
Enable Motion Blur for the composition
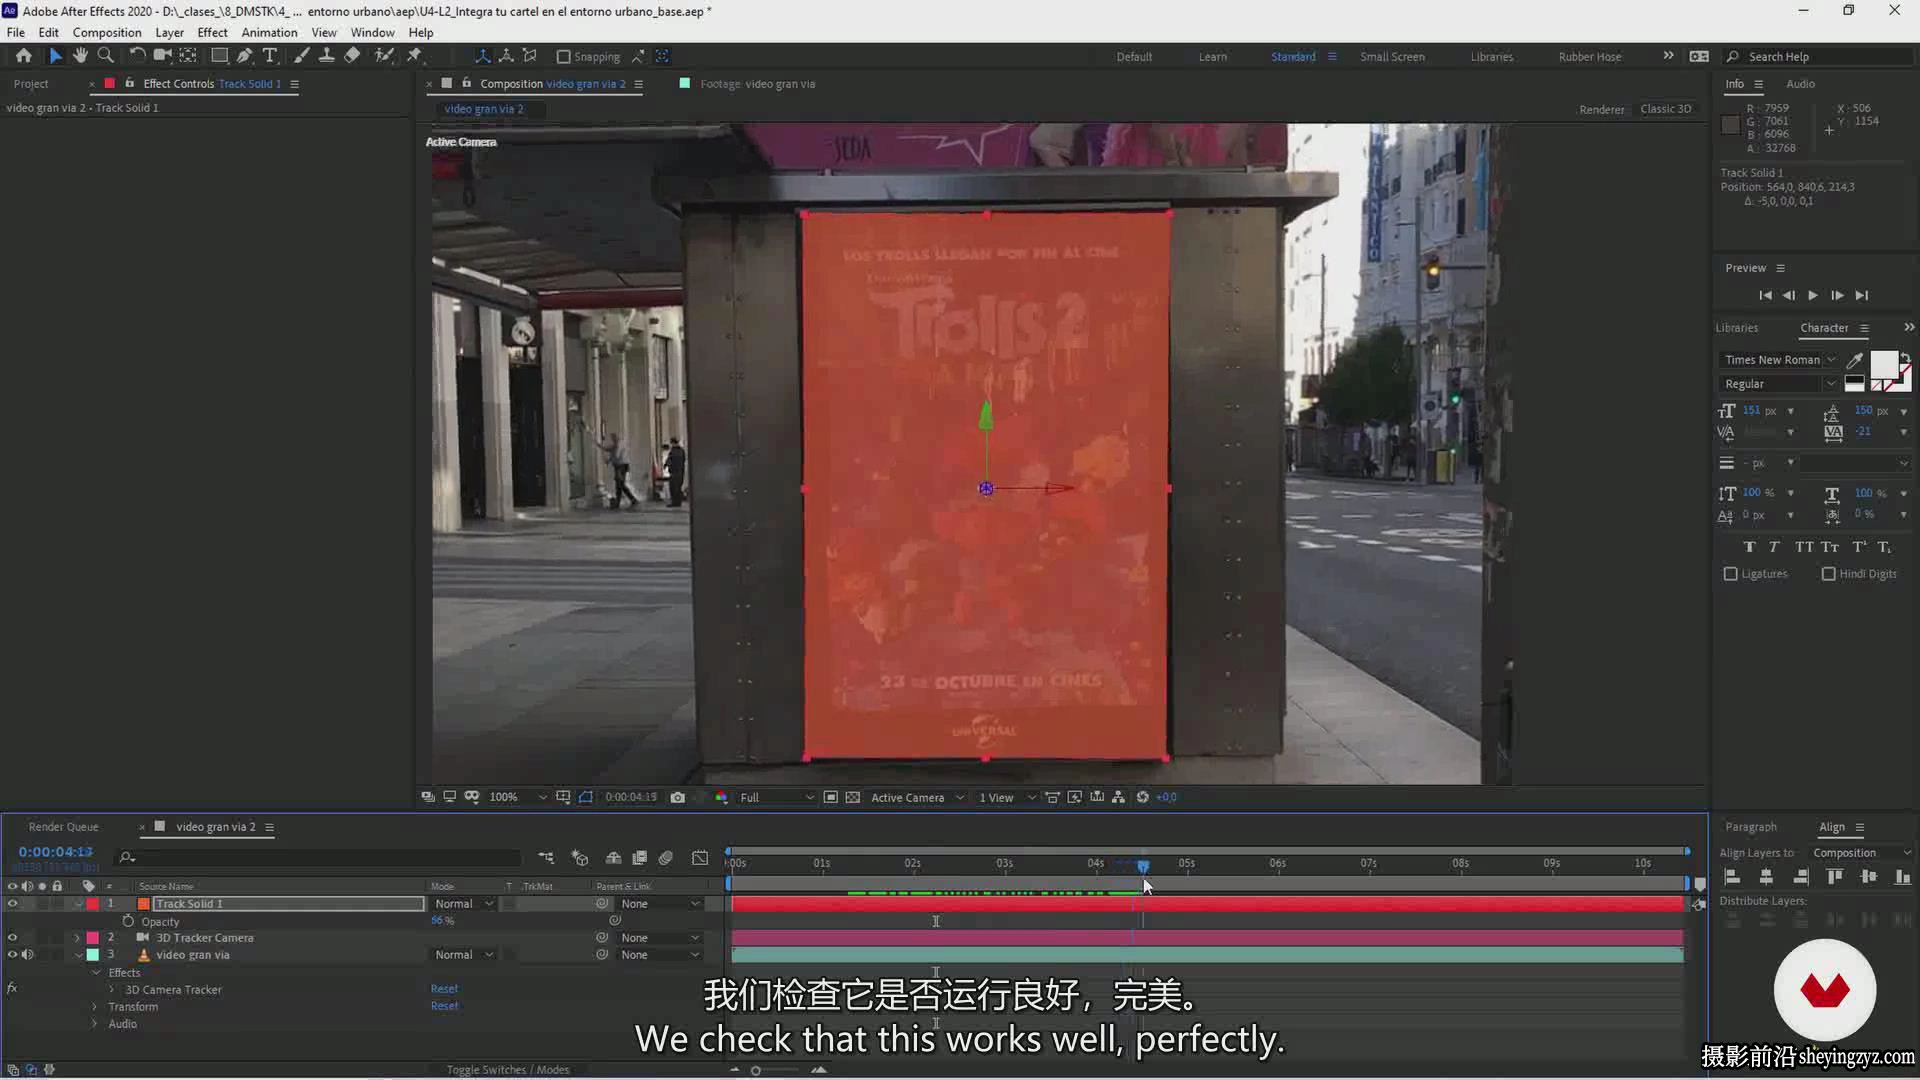pyautogui.click(x=666, y=858)
